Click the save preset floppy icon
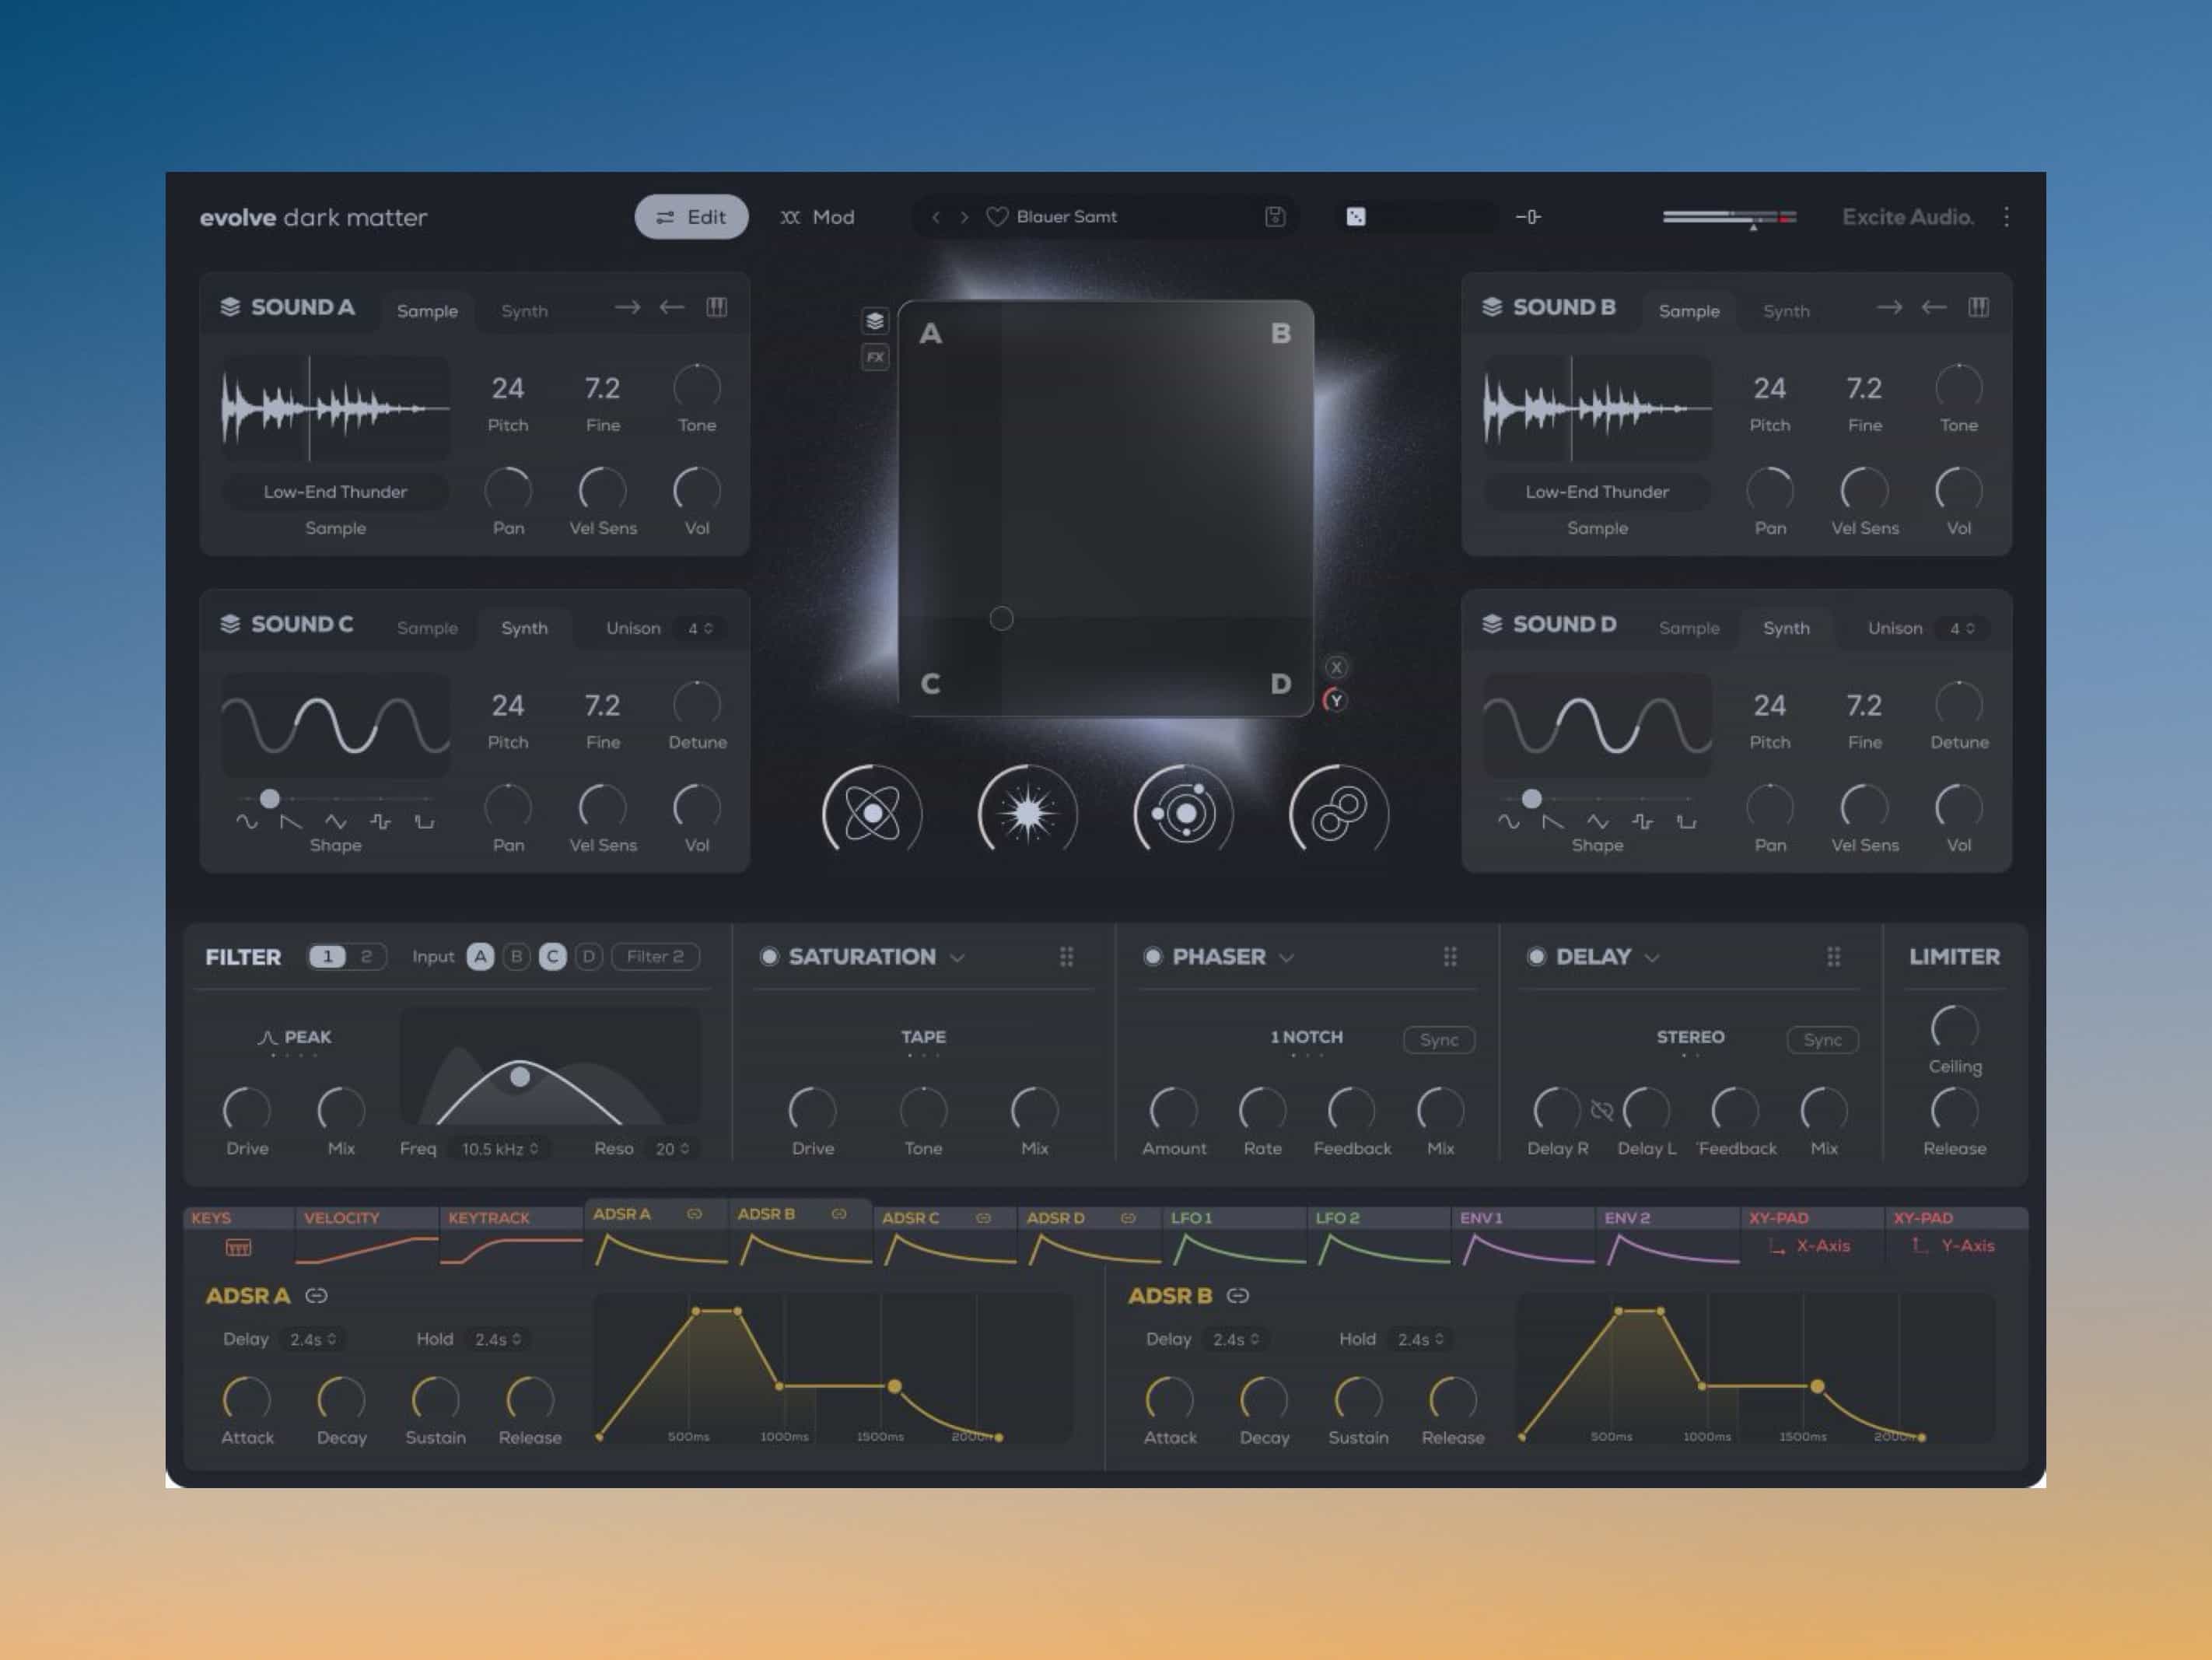 tap(1274, 216)
